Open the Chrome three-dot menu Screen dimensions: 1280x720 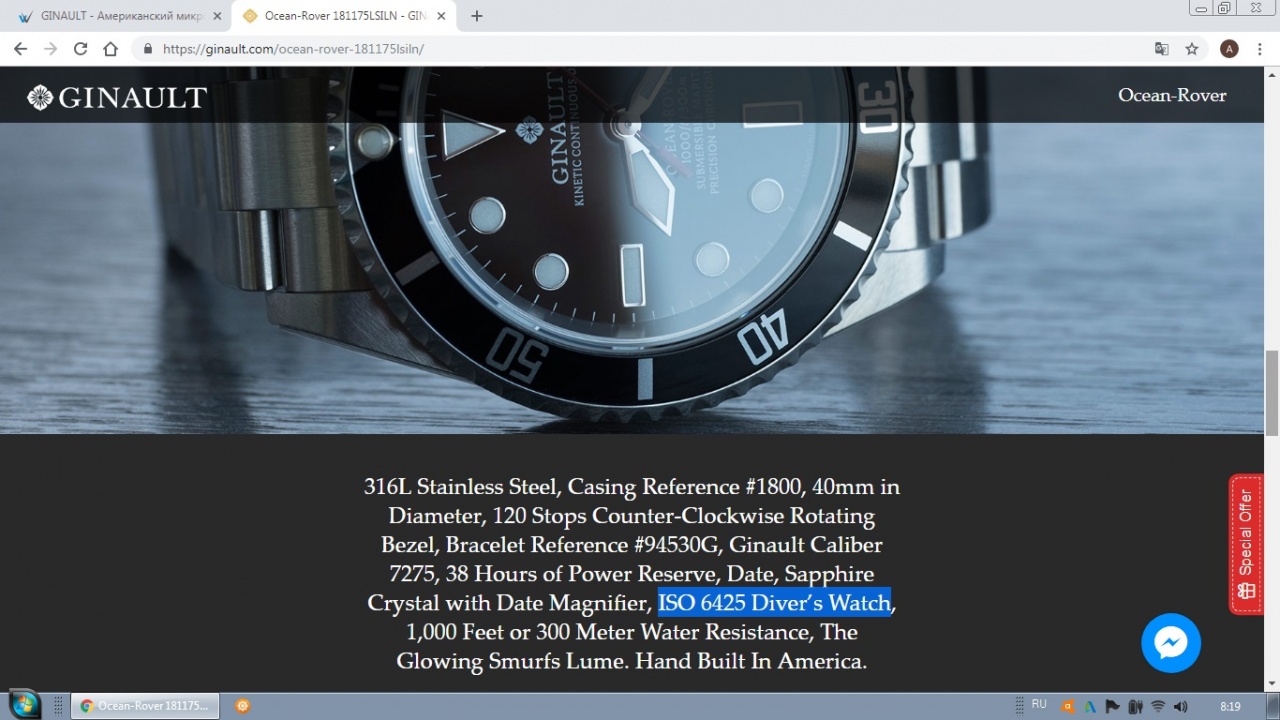coord(1262,49)
